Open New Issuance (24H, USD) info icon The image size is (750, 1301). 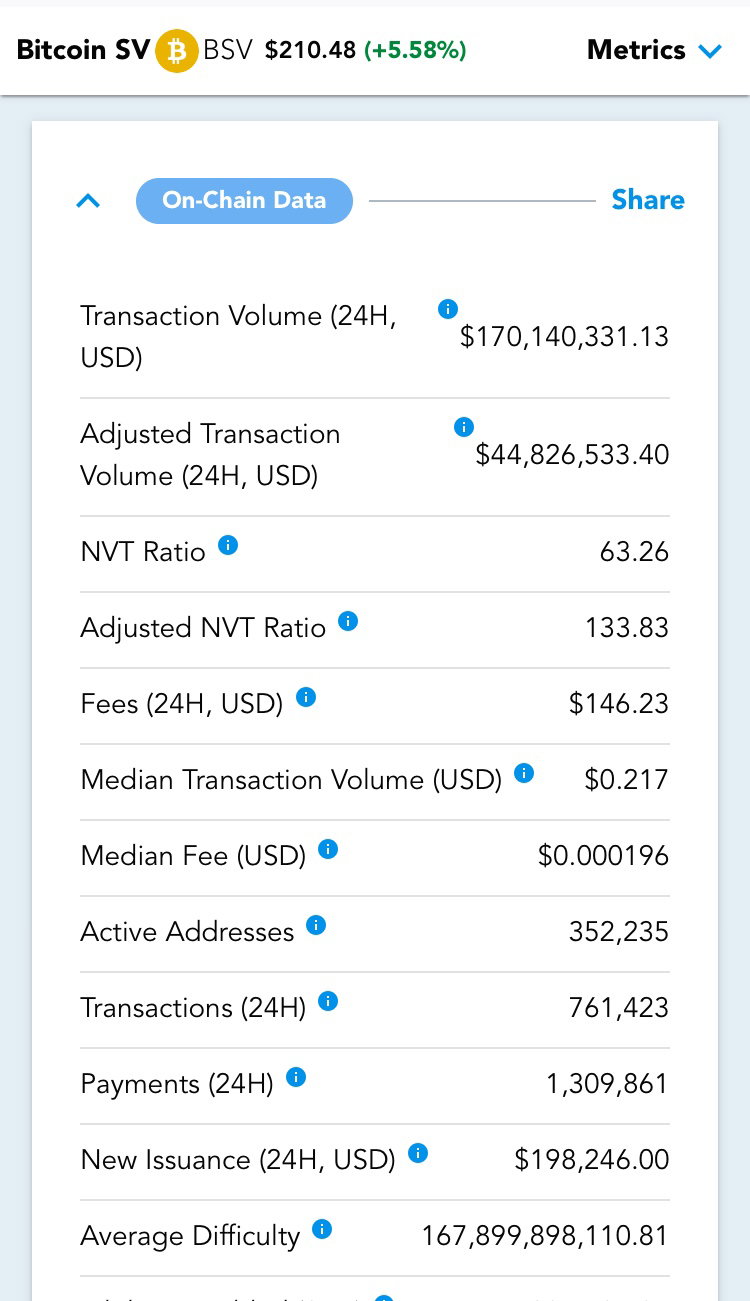tap(418, 1153)
